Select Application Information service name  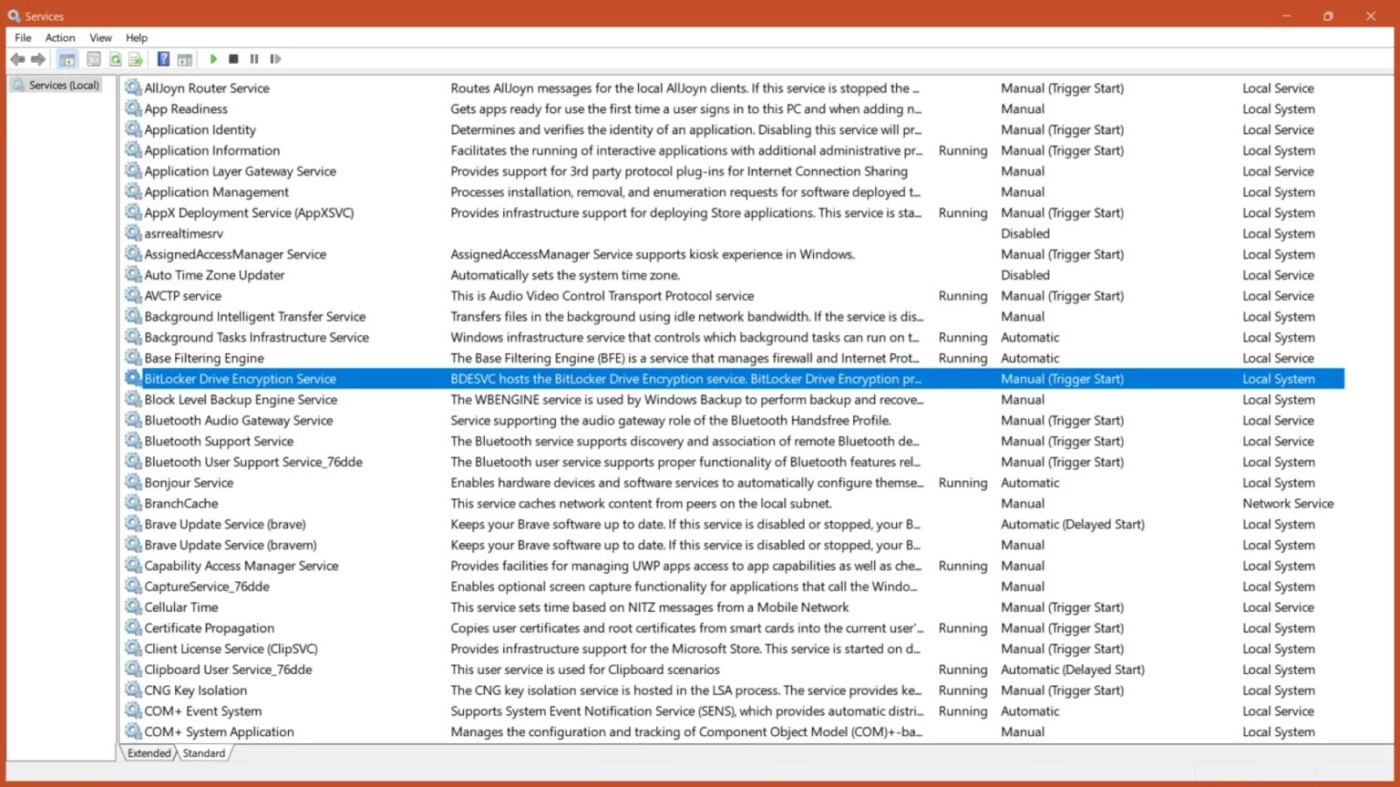[212, 151]
